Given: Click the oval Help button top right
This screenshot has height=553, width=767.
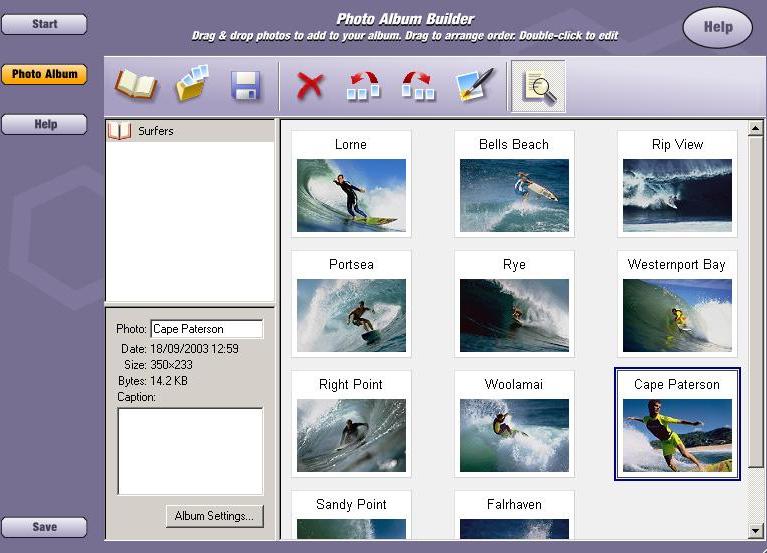Looking at the screenshot, I should [x=717, y=27].
